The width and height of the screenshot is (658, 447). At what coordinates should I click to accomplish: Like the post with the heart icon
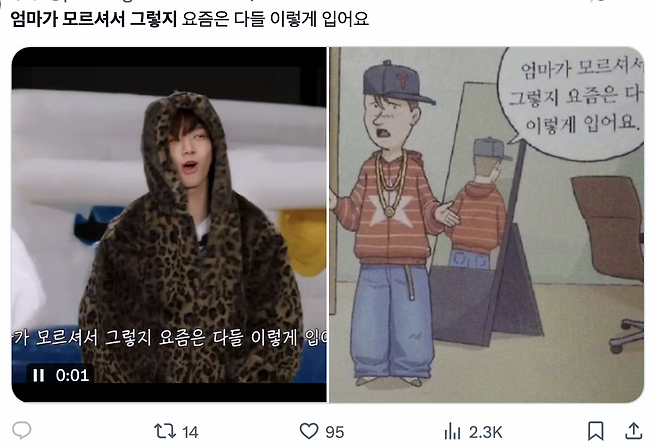pos(309,431)
